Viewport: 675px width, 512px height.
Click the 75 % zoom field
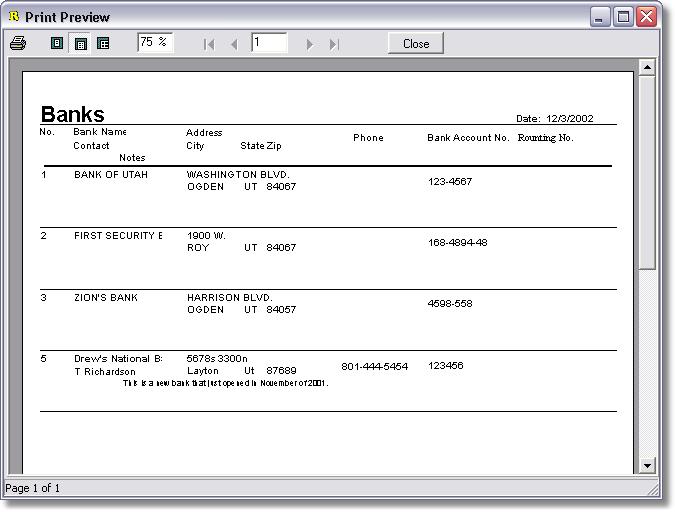coord(155,42)
